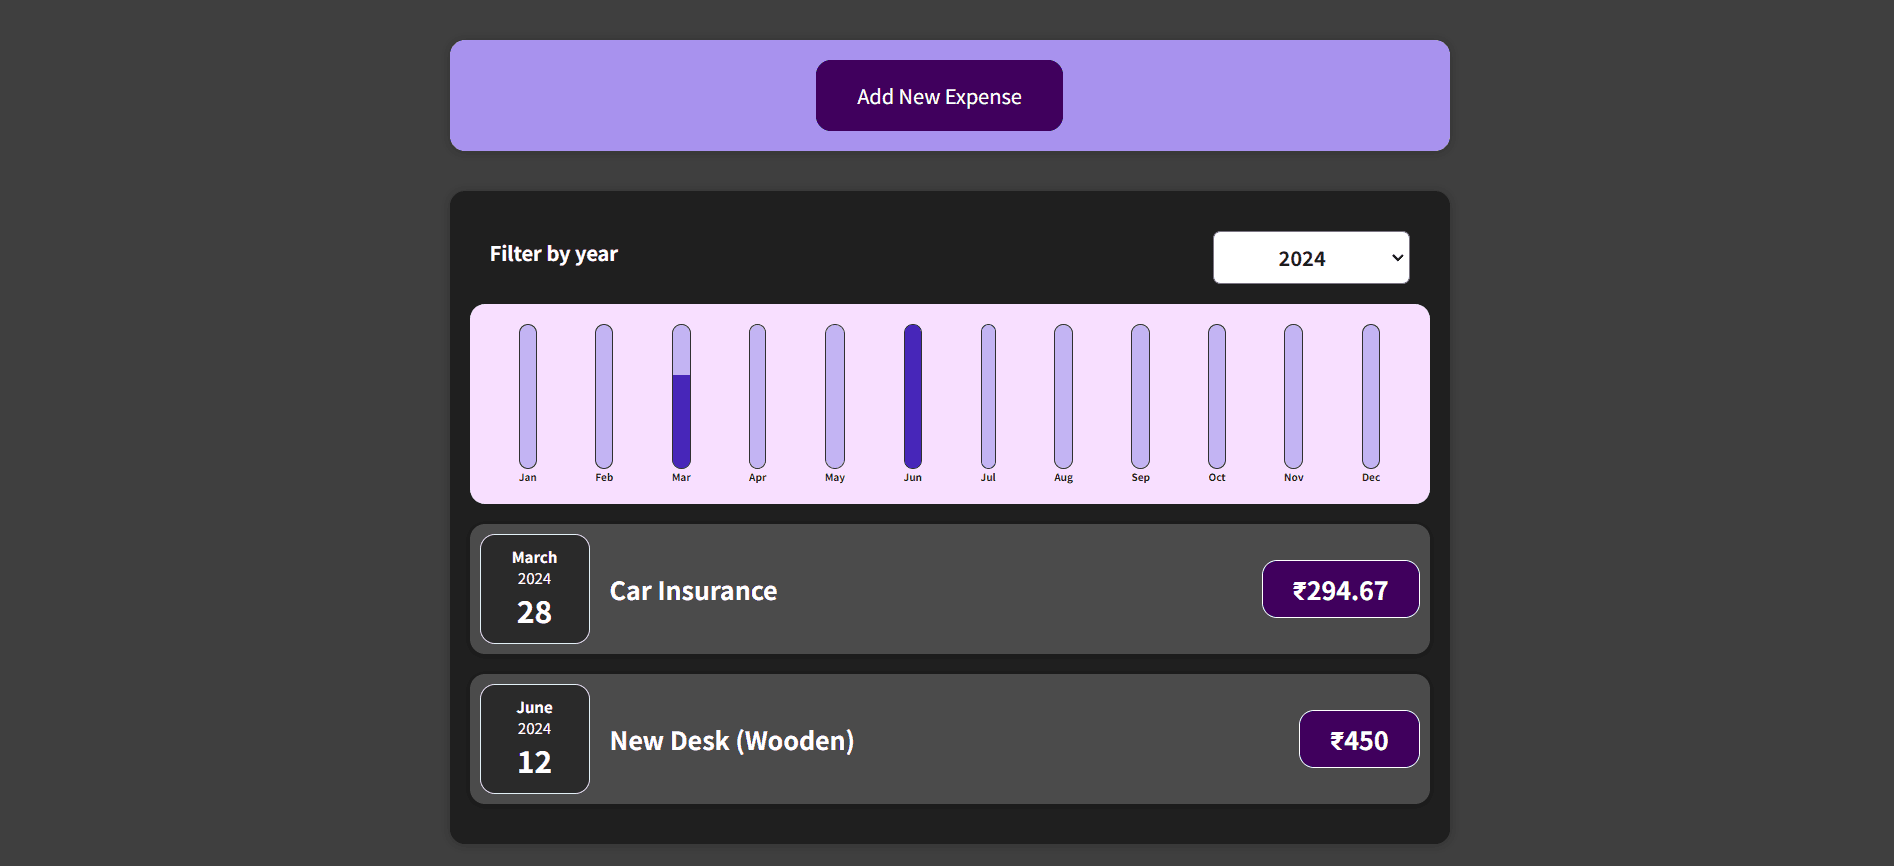Screen dimensions: 1894x866
Task: Click the August chart bar
Action: tap(1063, 396)
